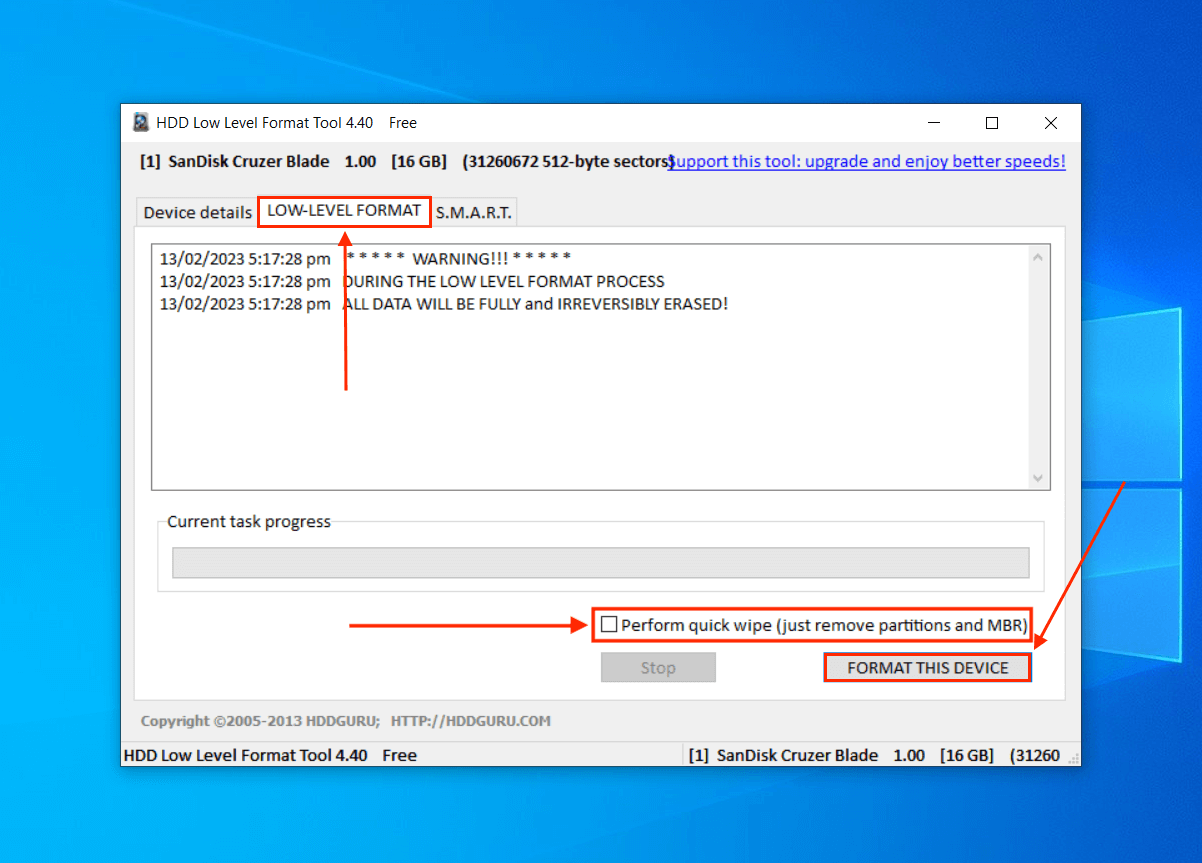Click the status bar HDD Low Level Format Tool text
Viewport: 1202px width, 863px height.
tap(270, 755)
